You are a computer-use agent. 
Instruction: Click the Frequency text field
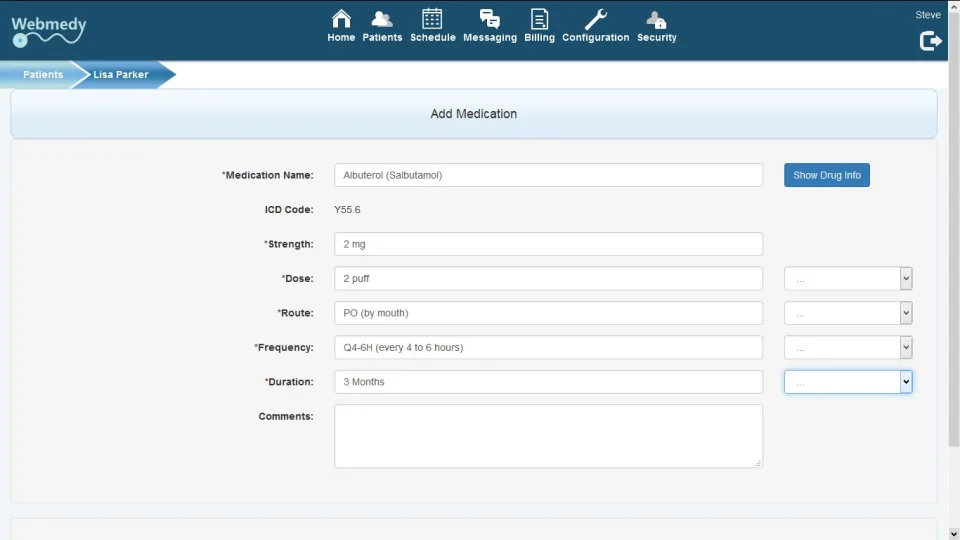[x=549, y=347]
